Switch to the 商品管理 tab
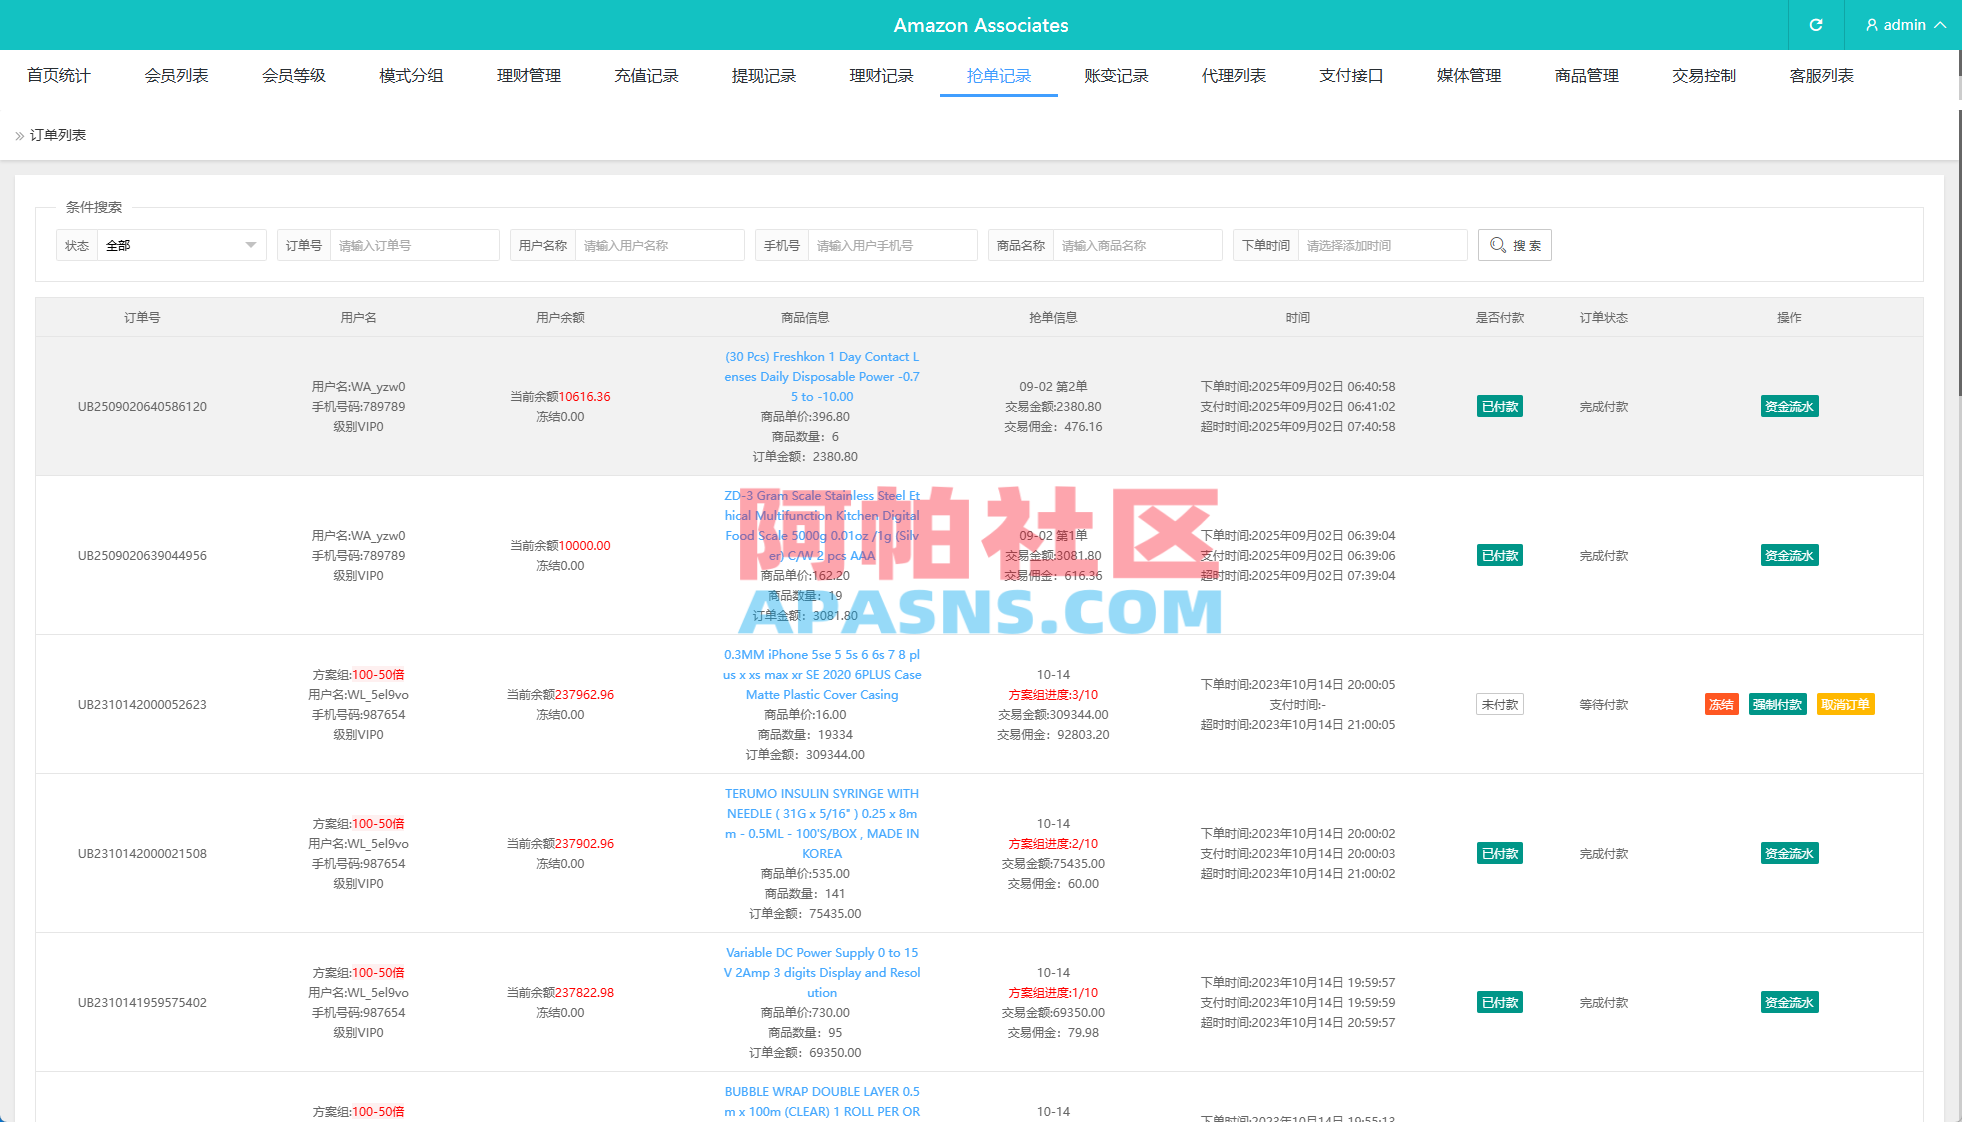Screen dimensions: 1962x1122 point(1586,75)
